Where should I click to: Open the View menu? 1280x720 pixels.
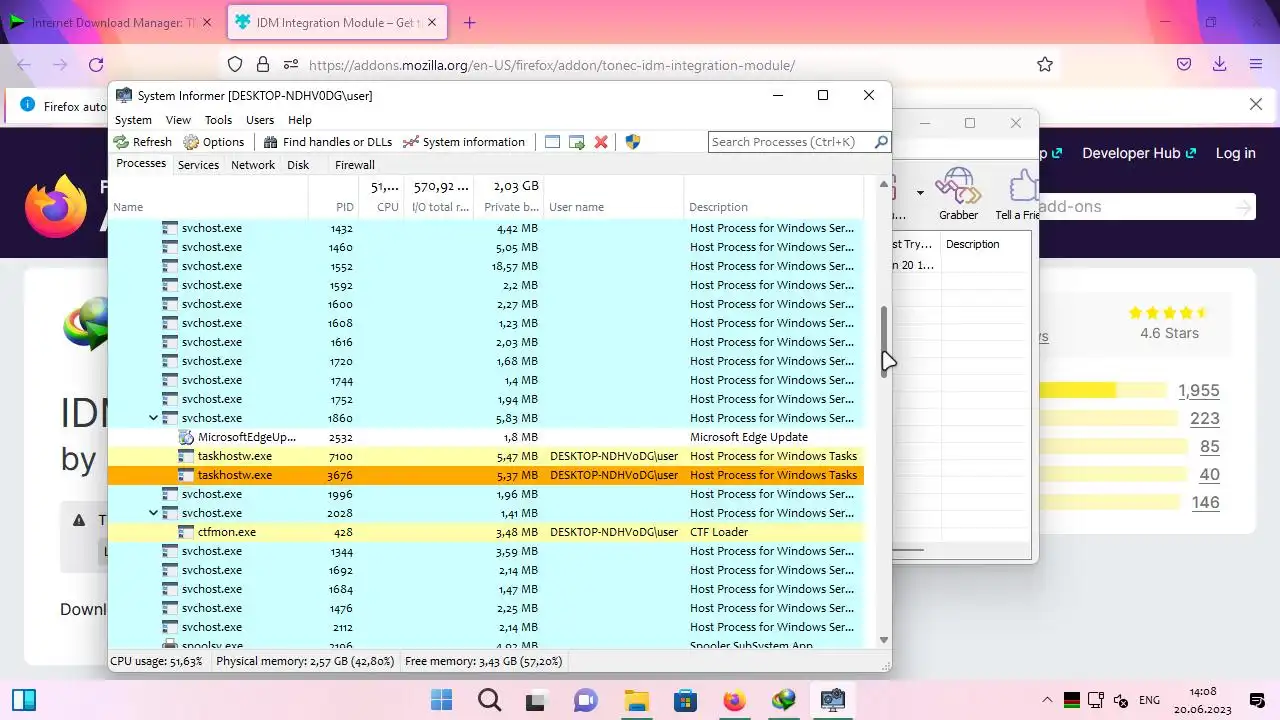coord(178,120)
